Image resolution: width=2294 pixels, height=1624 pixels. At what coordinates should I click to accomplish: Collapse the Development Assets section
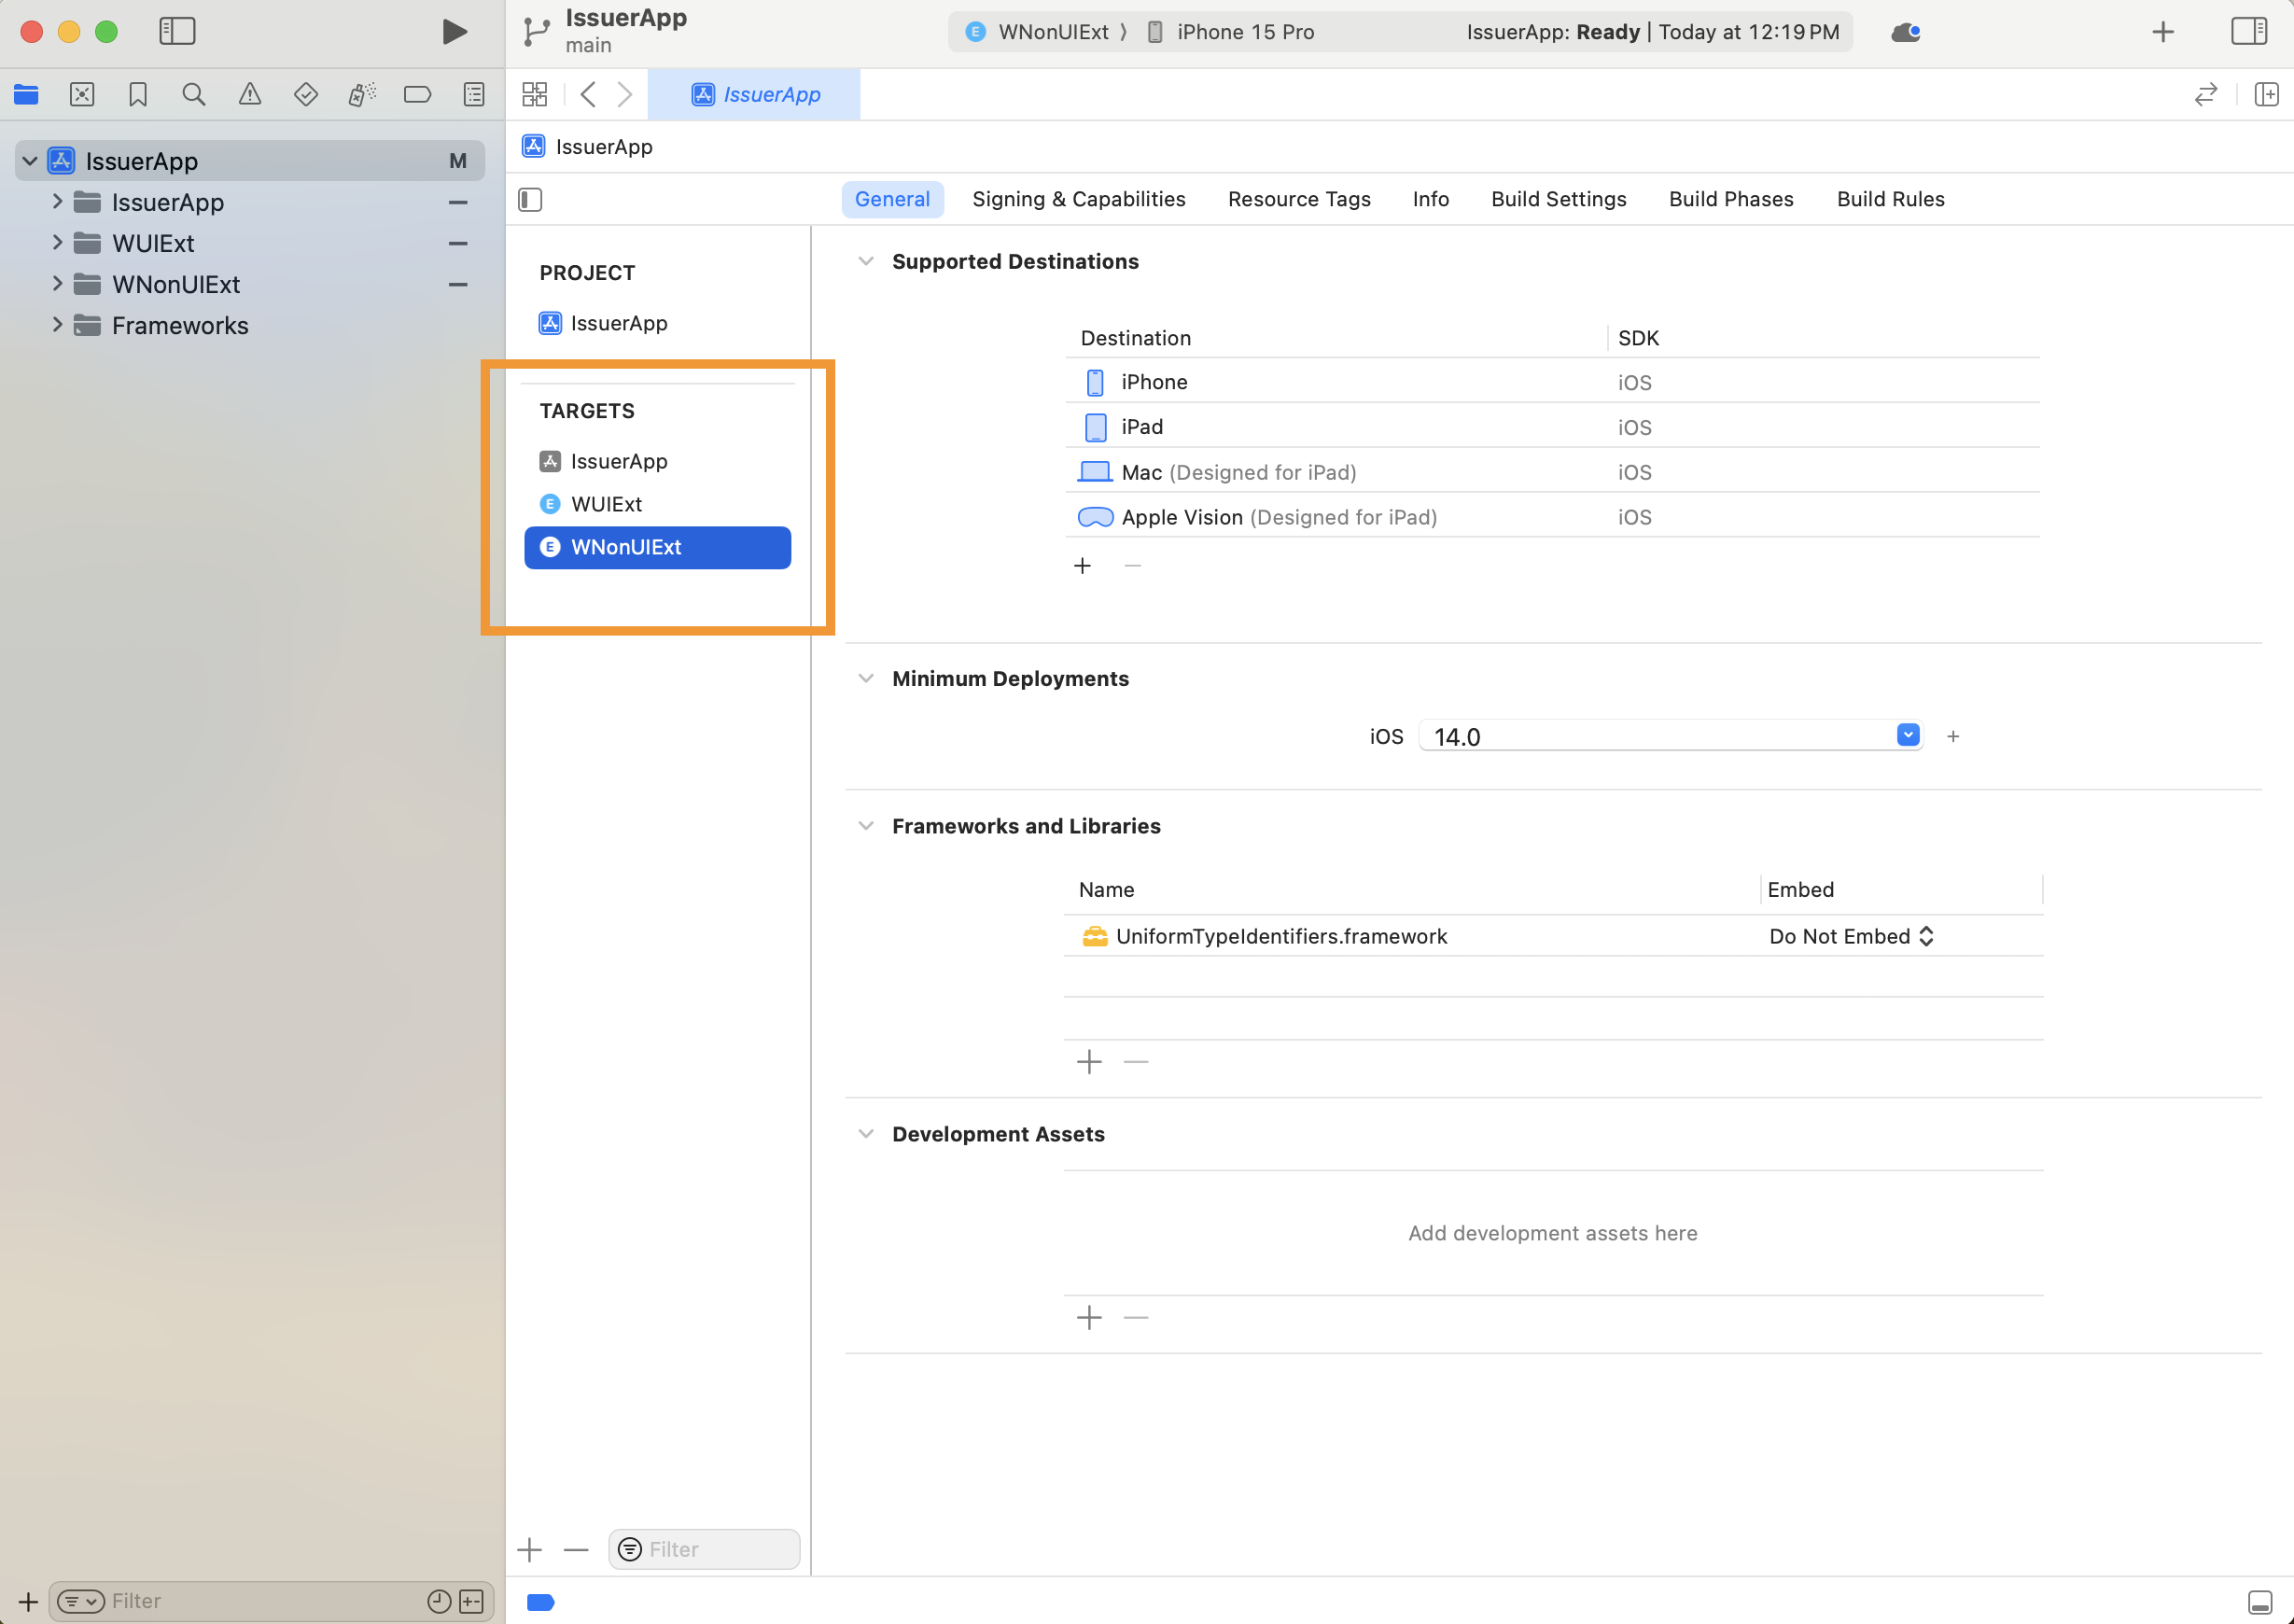(x=866, y=1134)
